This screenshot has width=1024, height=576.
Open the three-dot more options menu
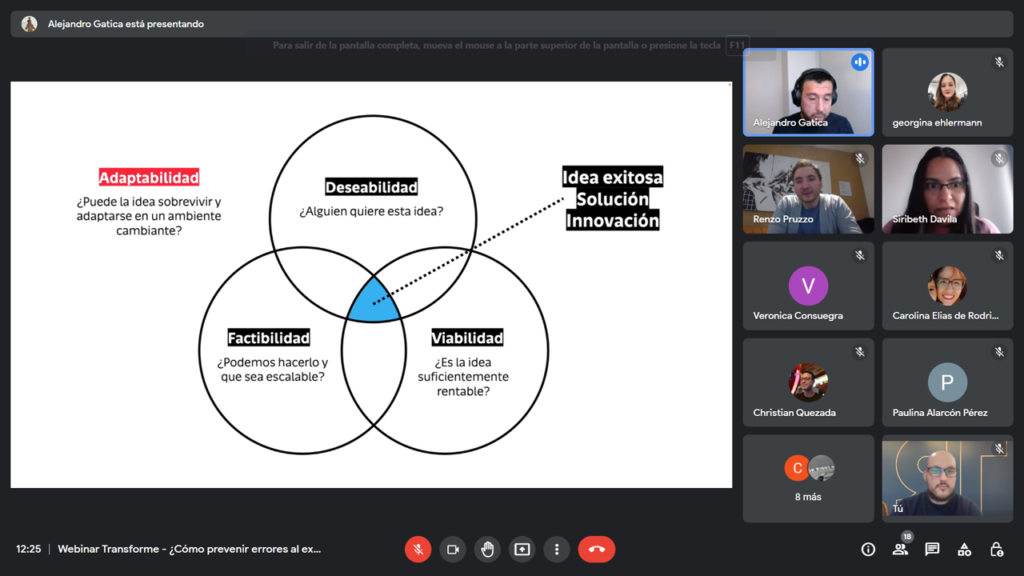tap(557, 549)
